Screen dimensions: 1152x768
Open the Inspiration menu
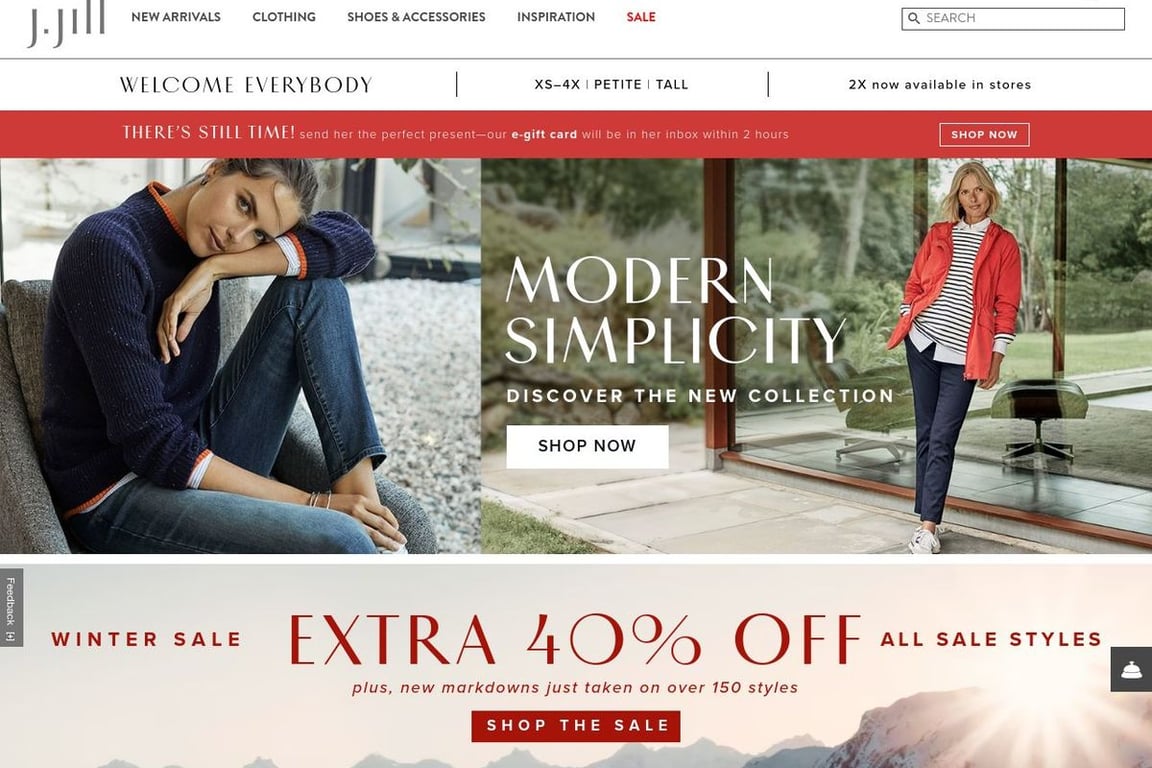click(x=555, y=17)
